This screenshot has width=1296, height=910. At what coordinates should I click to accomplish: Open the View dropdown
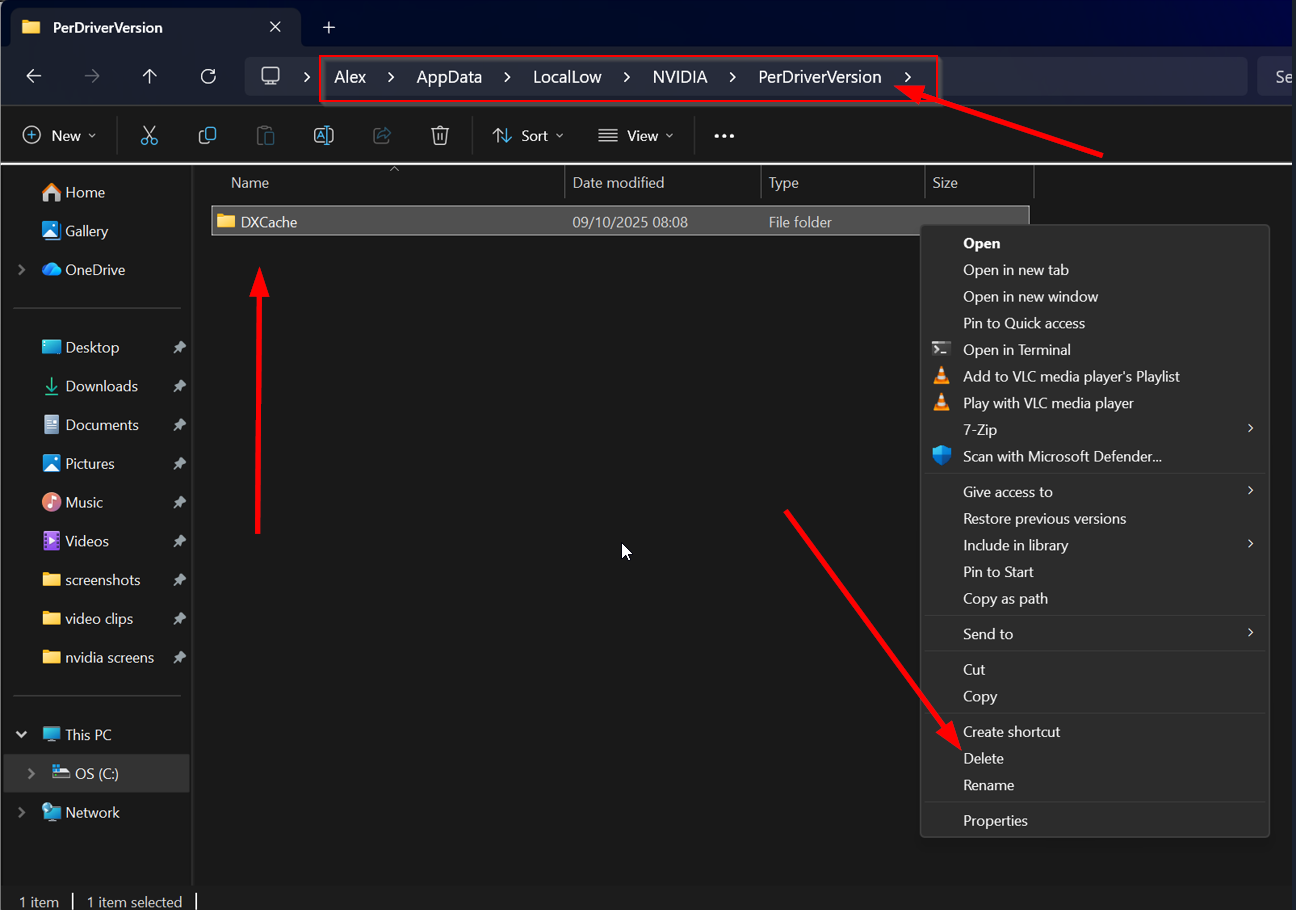(636, 136)
